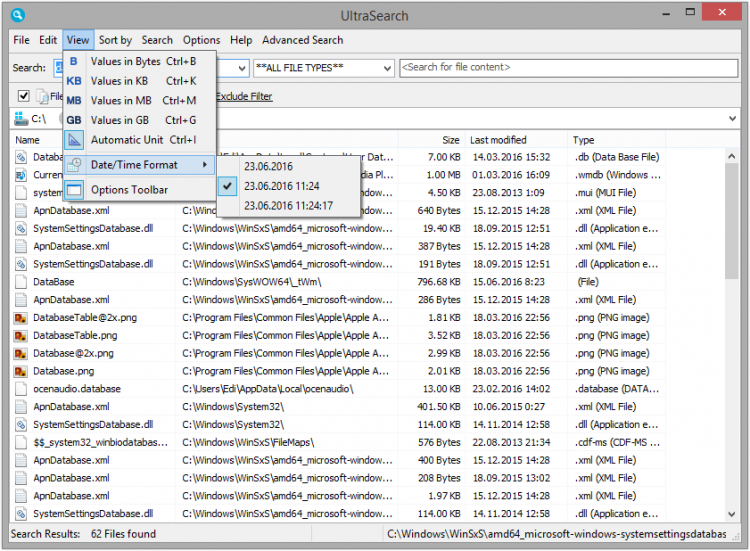Click the $$_system32_winbiodatabas file icon
Screen dimensions: 750x551
[x=21, y=442]
